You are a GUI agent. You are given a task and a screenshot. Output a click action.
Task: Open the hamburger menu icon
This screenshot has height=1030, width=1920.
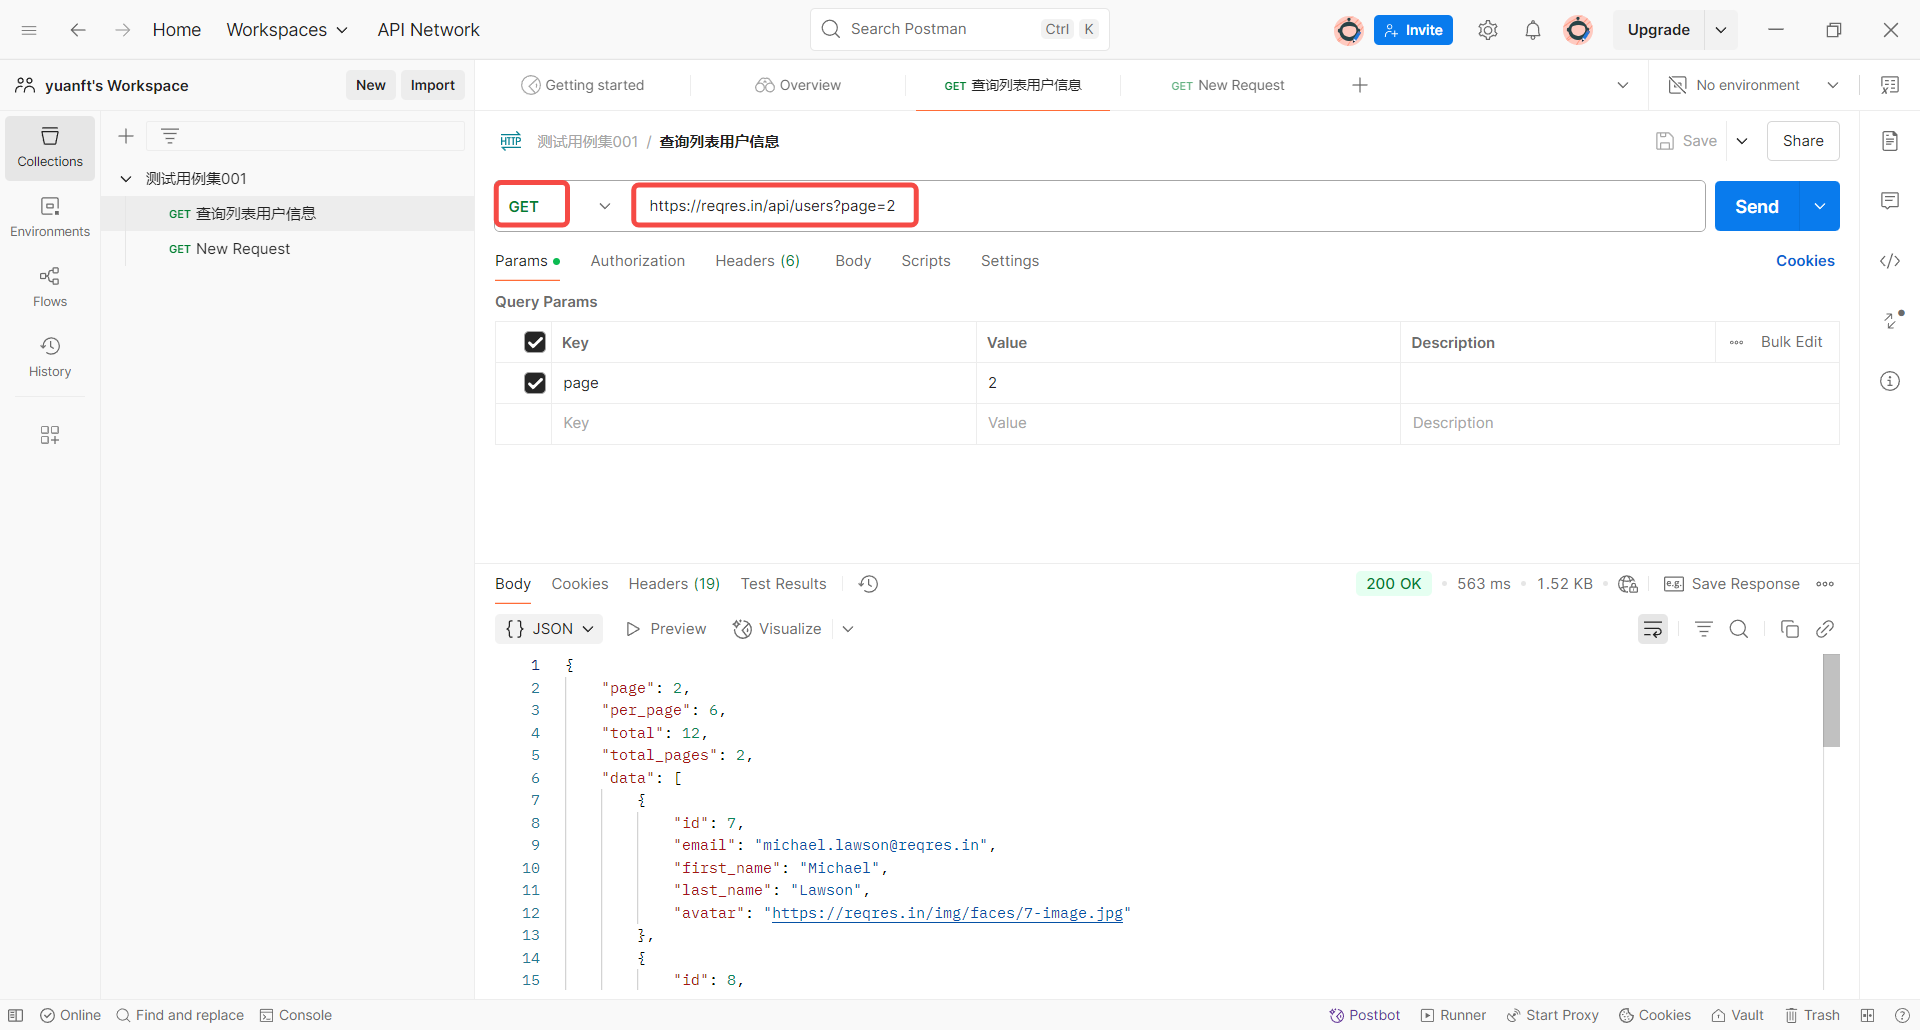click(29, 30)
